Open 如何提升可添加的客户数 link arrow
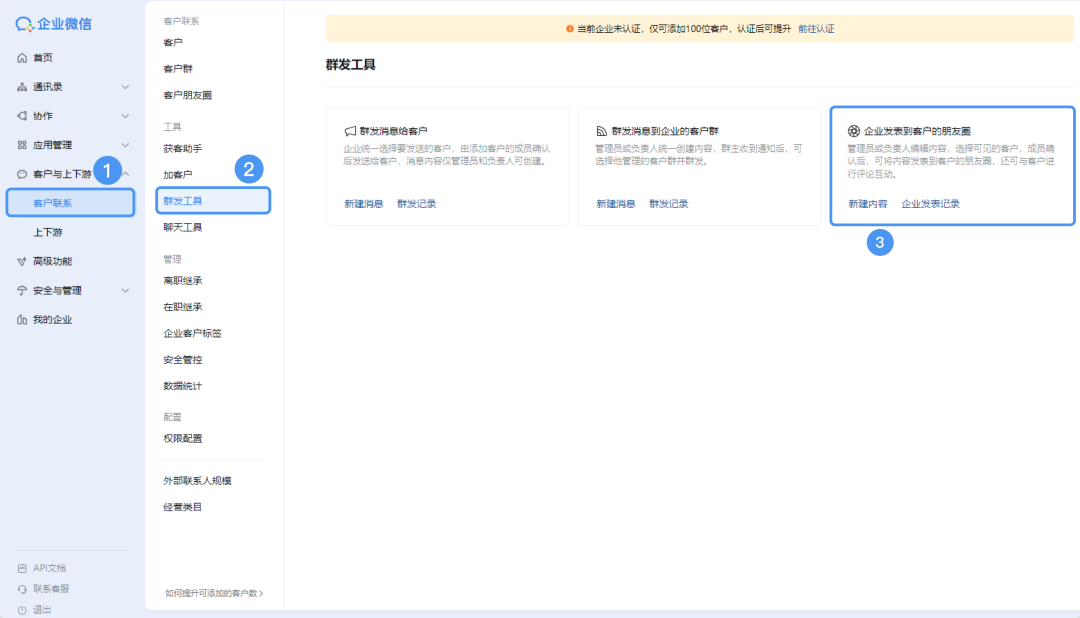 [x=261, y=593]
